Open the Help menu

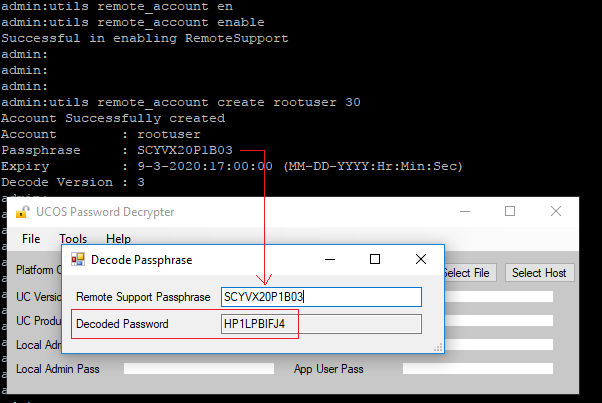pyautogui.click(x=118, y=239)
